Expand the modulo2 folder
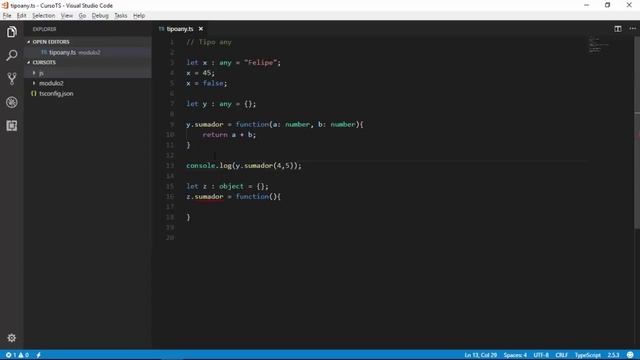This screenshot has width=640, height=360. (34, 83)
